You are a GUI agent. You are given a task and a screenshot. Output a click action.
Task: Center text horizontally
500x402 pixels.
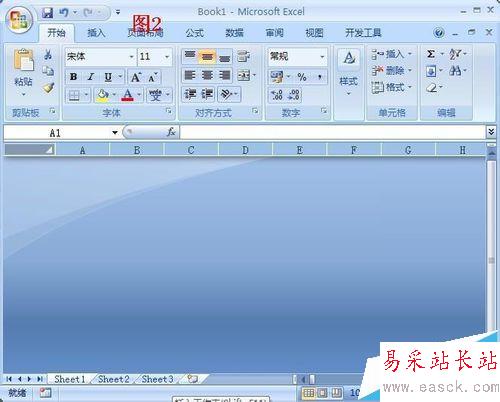click(x=207, y=75)
